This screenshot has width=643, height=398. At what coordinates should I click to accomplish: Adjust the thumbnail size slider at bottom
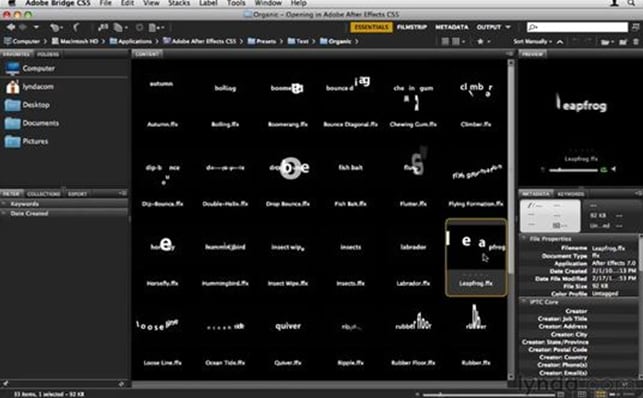pos(488,394)
